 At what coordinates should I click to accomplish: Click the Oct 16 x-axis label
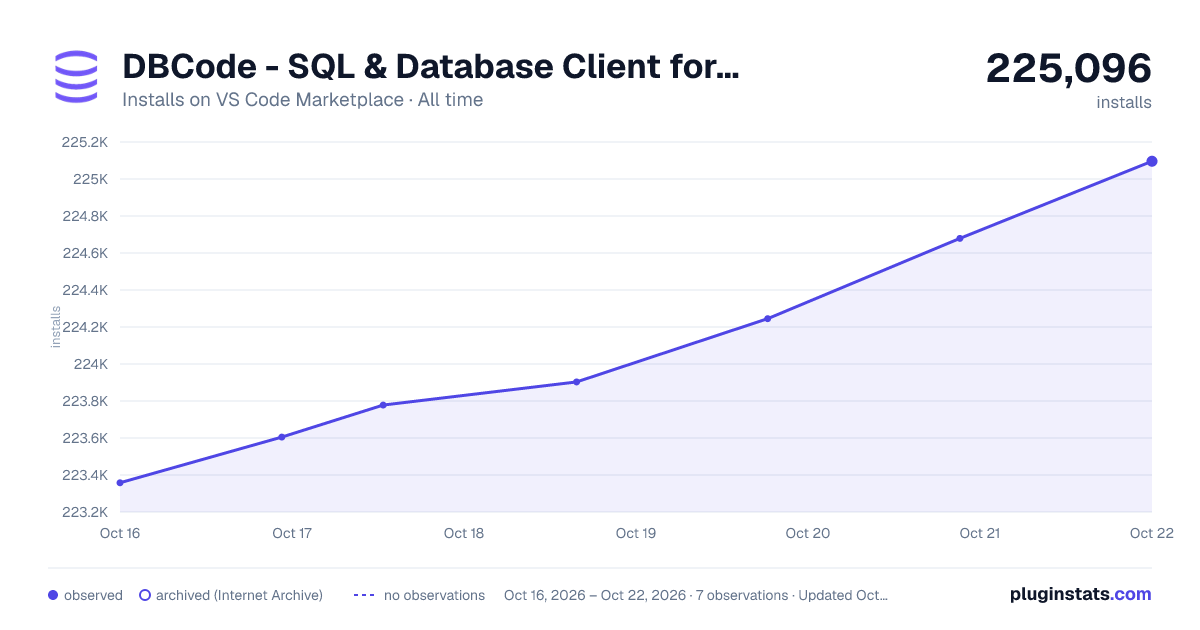(120, 533)
